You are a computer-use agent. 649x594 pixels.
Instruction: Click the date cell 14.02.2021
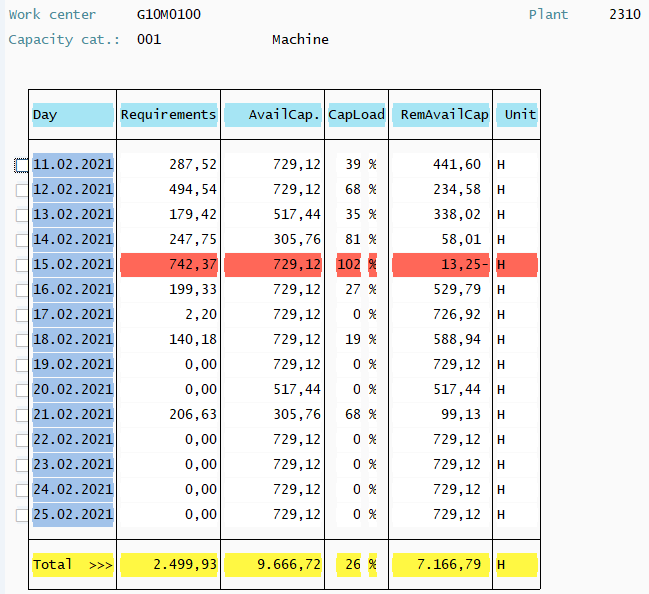73,240
